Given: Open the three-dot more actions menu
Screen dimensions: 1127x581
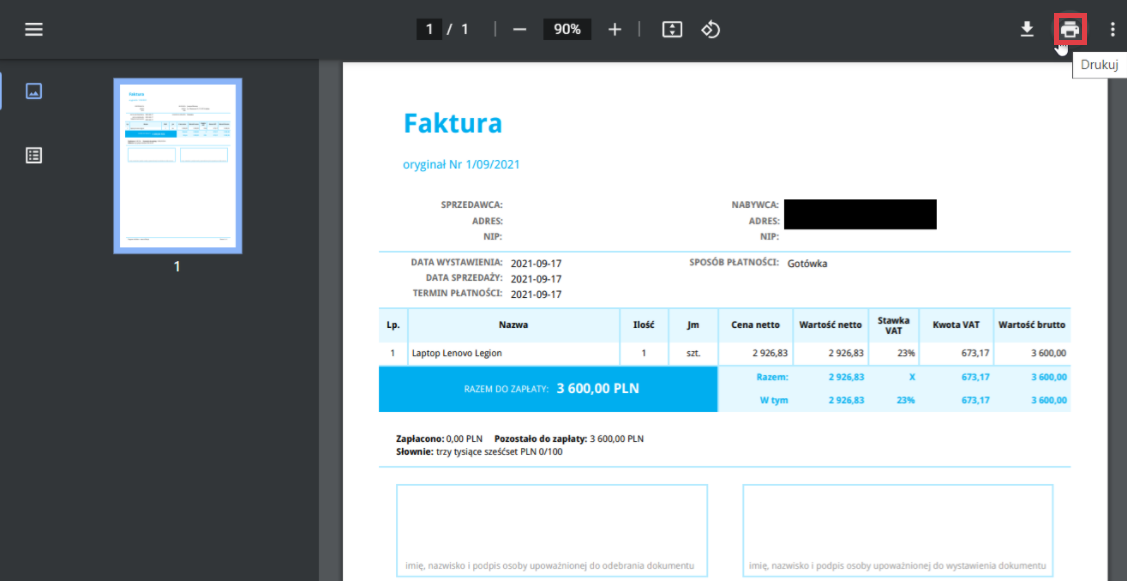Looking at the screenshot, I should 1112,29.
